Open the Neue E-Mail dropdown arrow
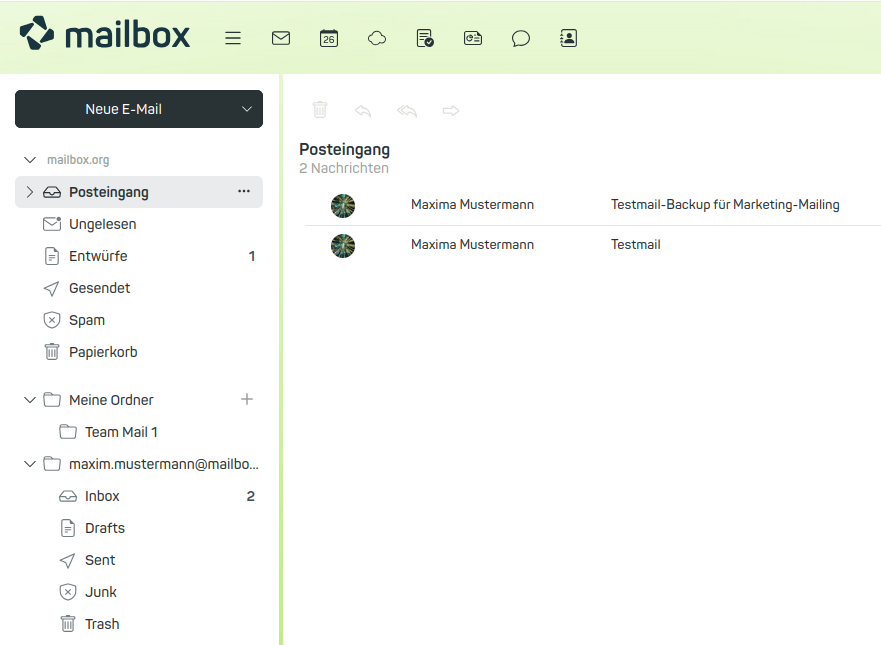The width and height of the screenshot is (881, 645). 247,109
